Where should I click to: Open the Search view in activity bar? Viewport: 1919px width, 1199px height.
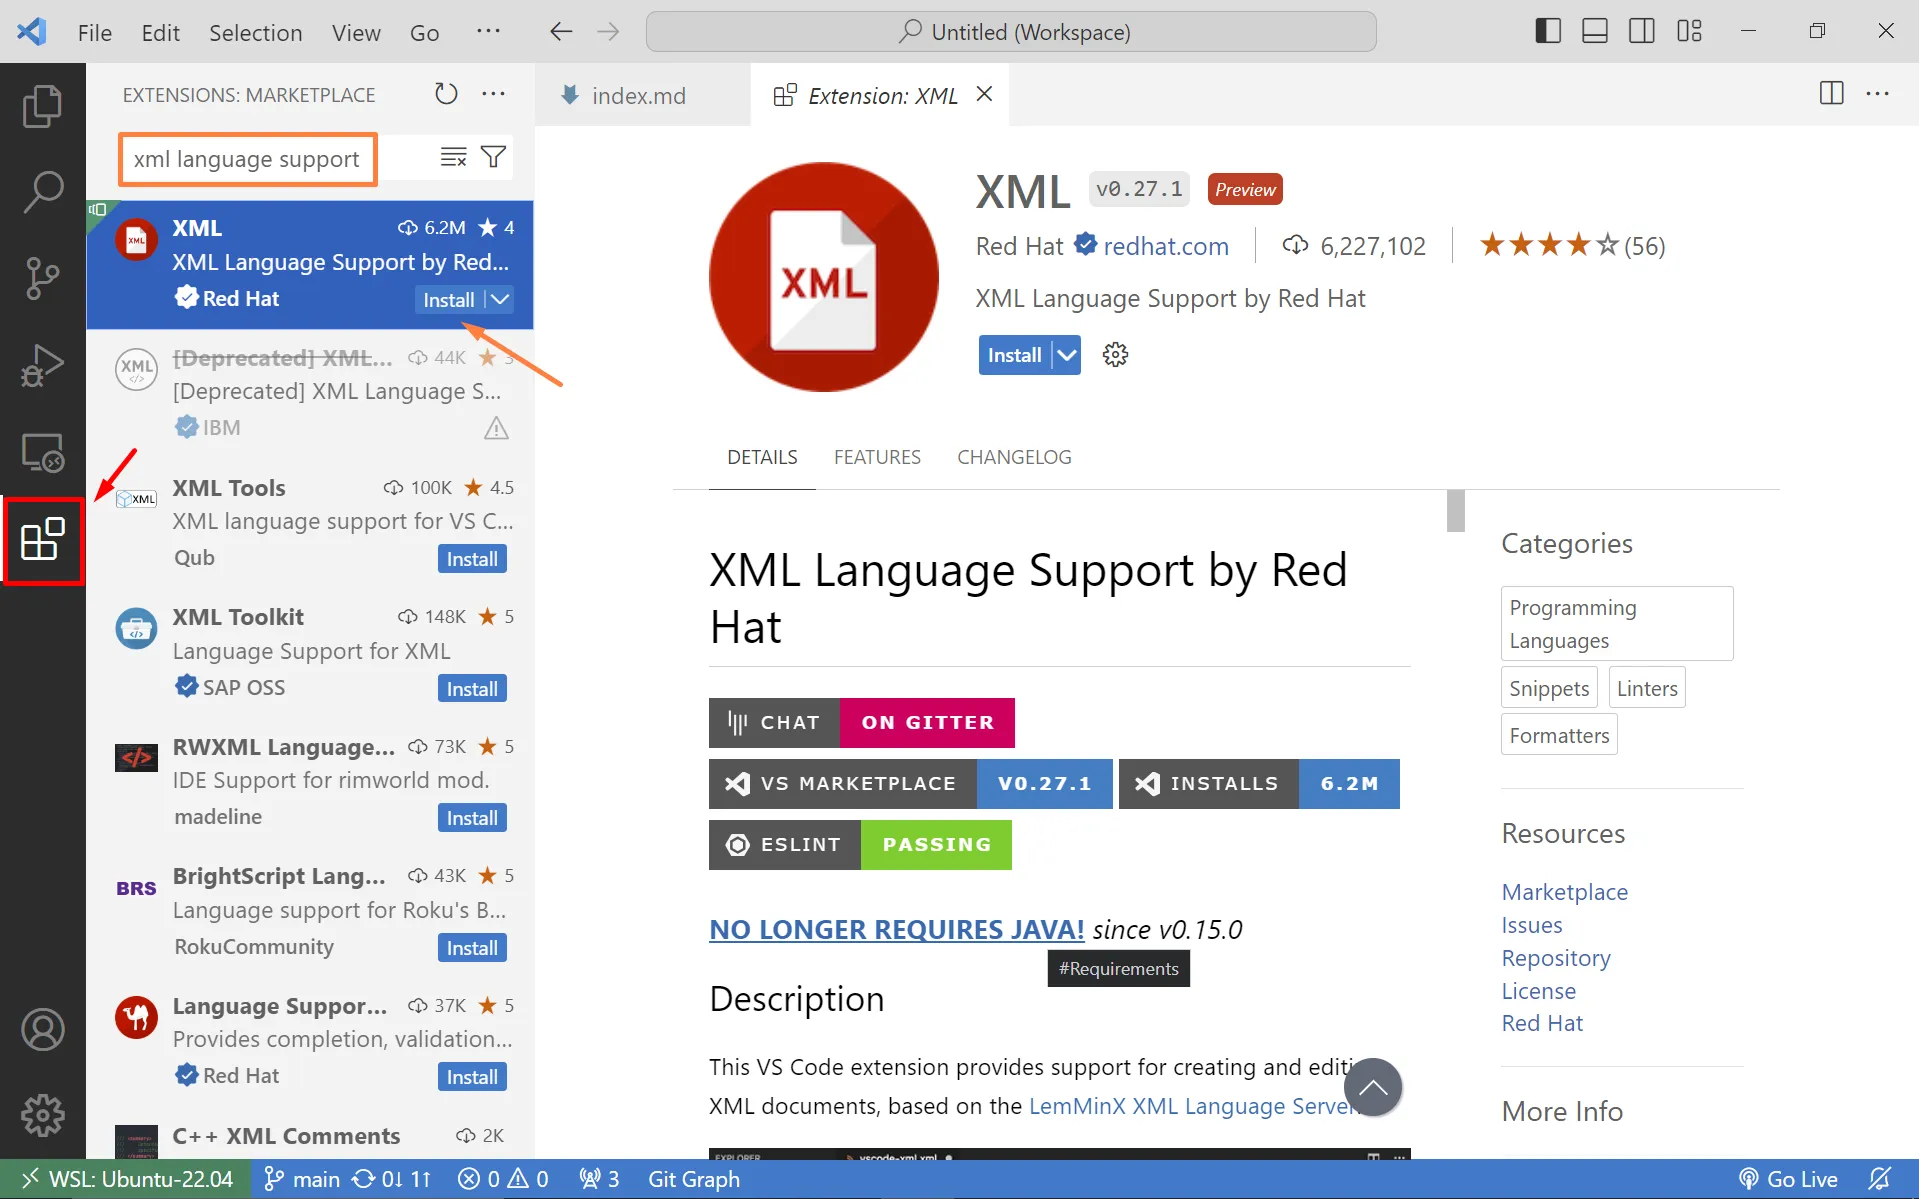pos(42,192)
